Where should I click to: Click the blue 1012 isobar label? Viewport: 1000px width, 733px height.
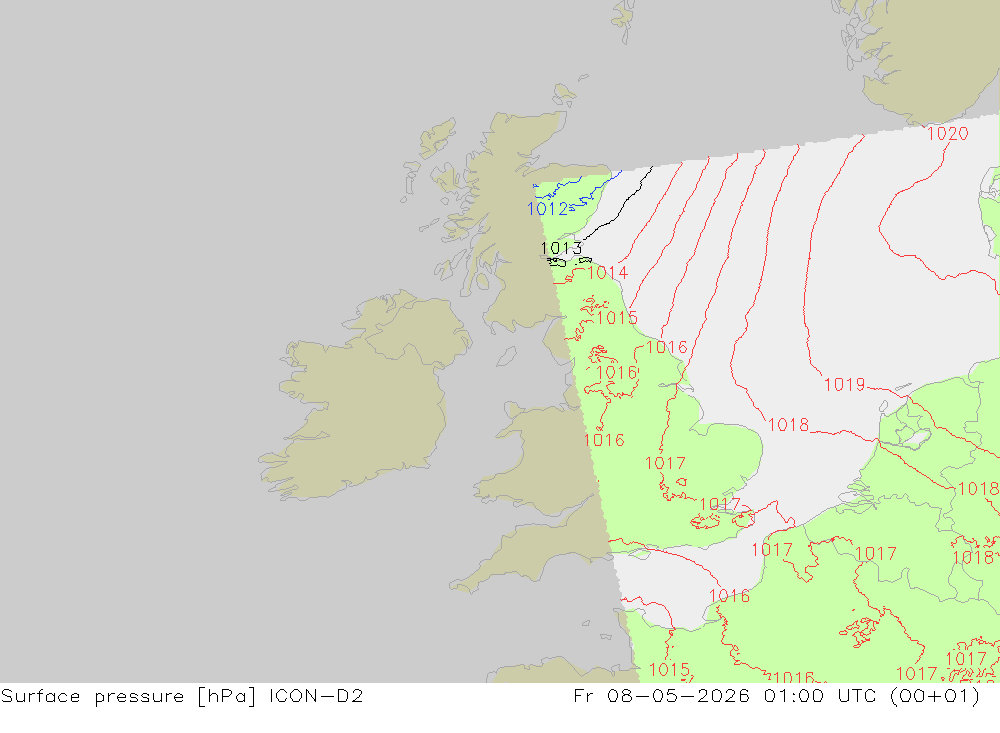click(547, 209)
